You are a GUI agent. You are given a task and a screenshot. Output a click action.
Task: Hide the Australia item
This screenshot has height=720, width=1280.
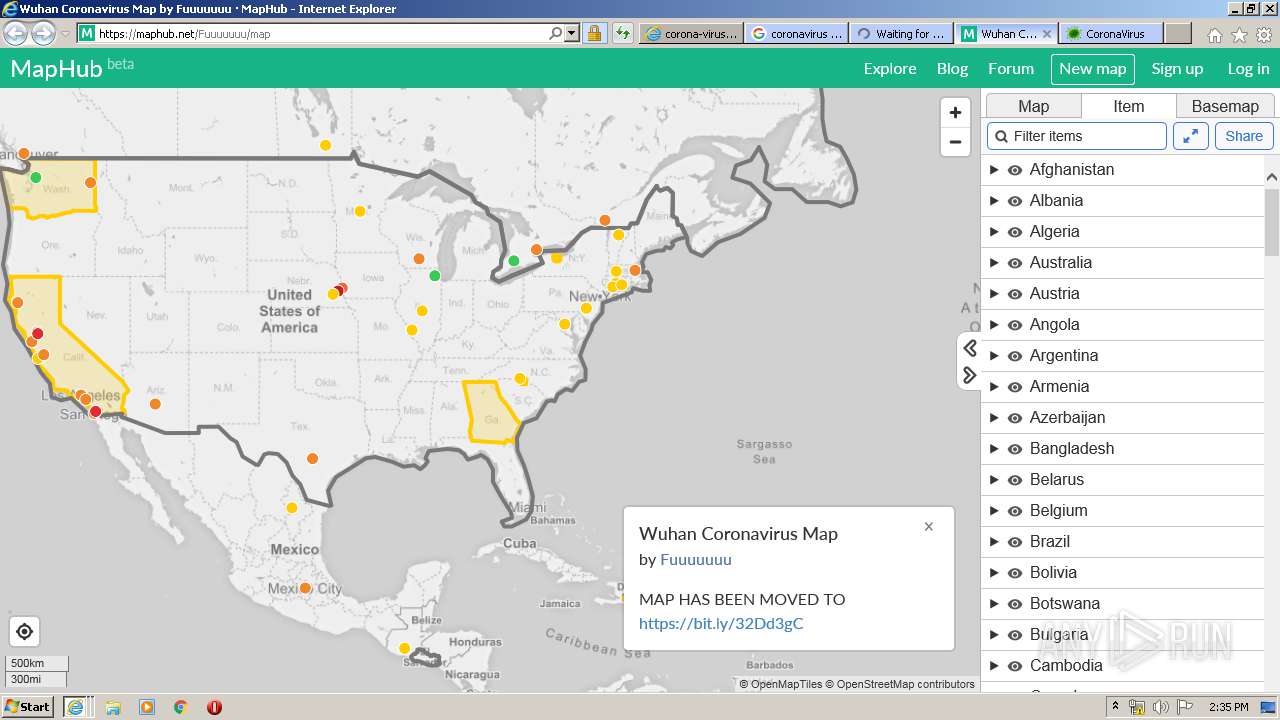click(1015, 263)
